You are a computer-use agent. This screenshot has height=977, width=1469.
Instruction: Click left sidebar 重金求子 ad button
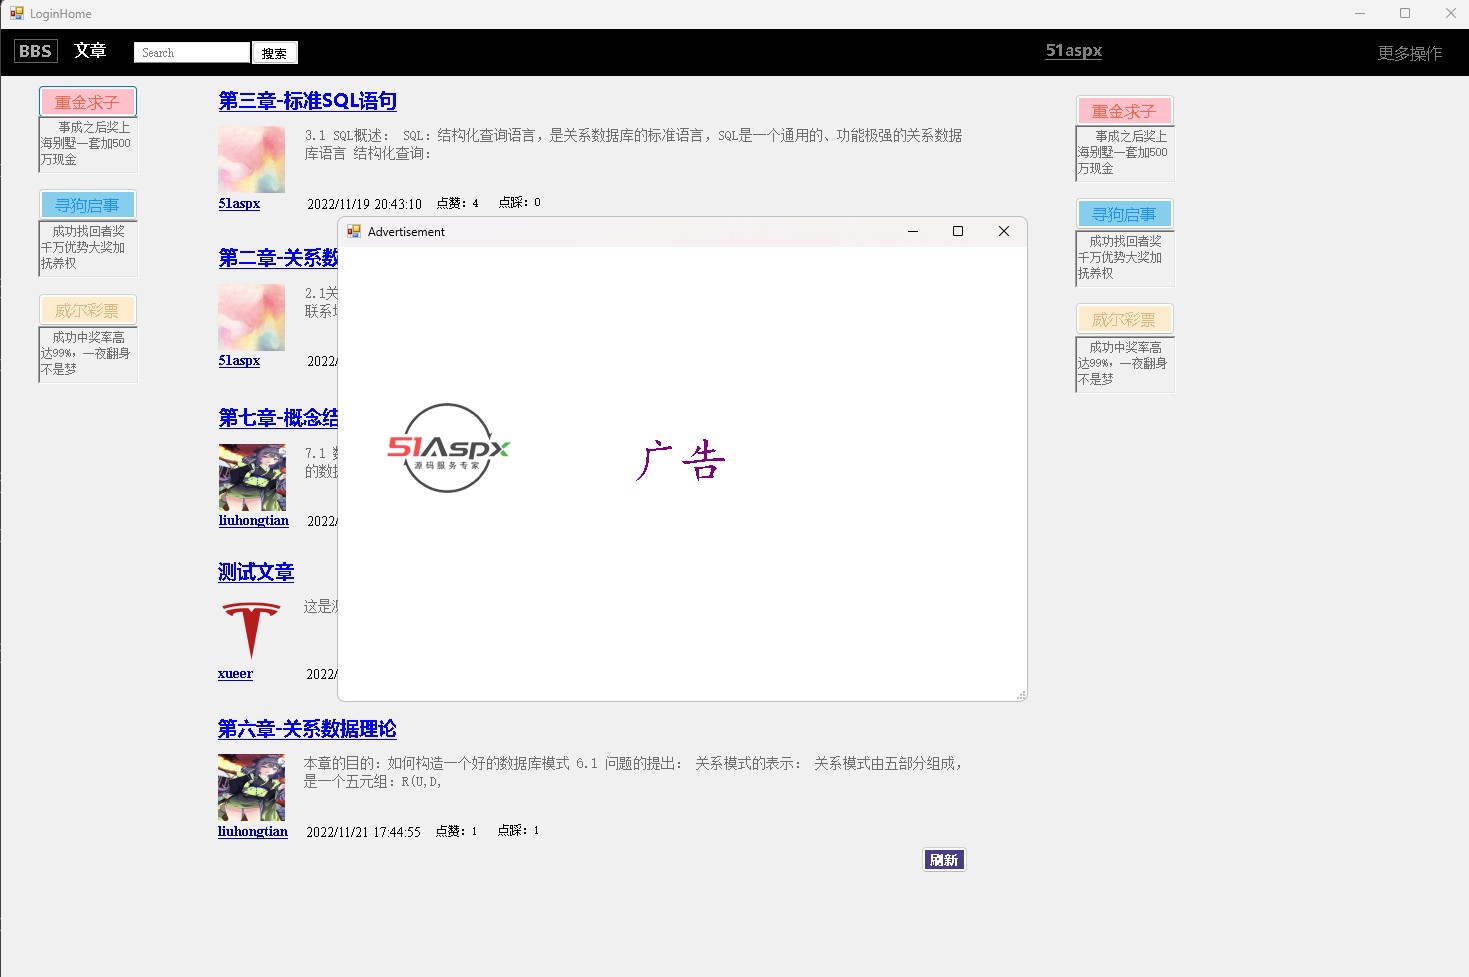88,102
